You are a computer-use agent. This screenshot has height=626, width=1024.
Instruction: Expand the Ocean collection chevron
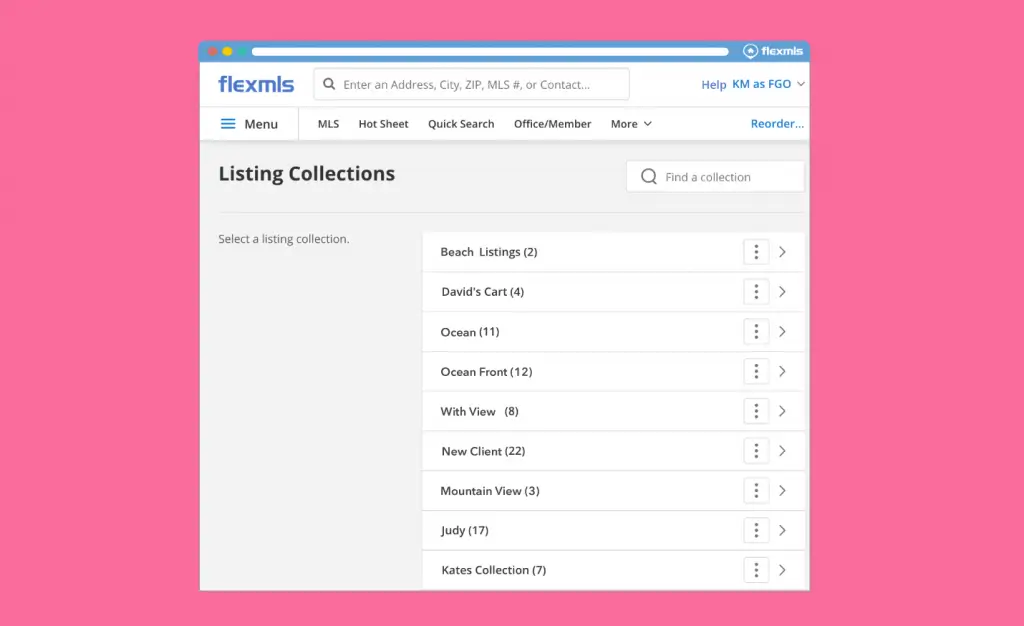(782, 332)
